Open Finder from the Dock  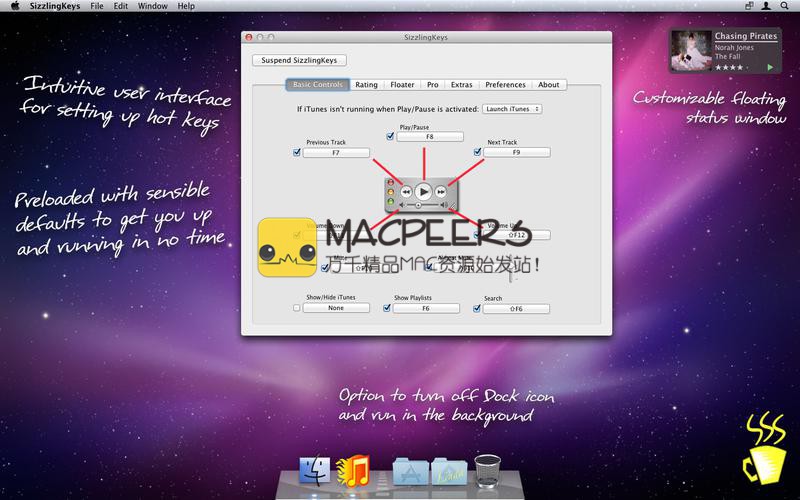point(314,469)
